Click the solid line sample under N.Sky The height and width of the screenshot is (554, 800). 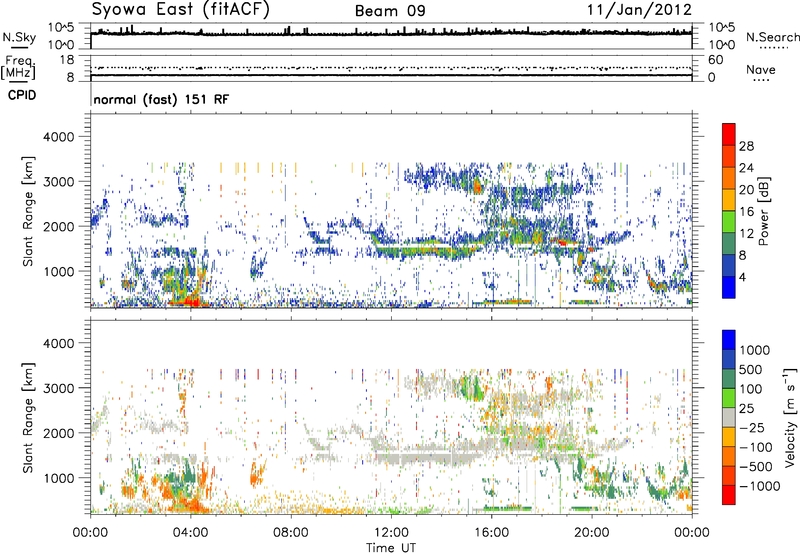19,47
